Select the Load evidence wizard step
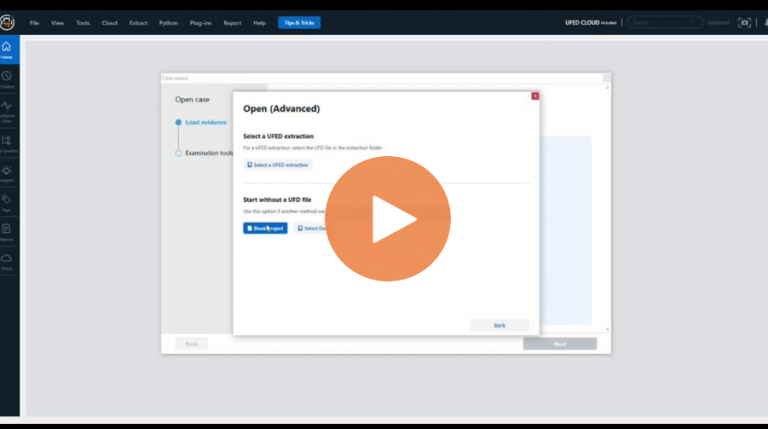 [x=201, y=122]
